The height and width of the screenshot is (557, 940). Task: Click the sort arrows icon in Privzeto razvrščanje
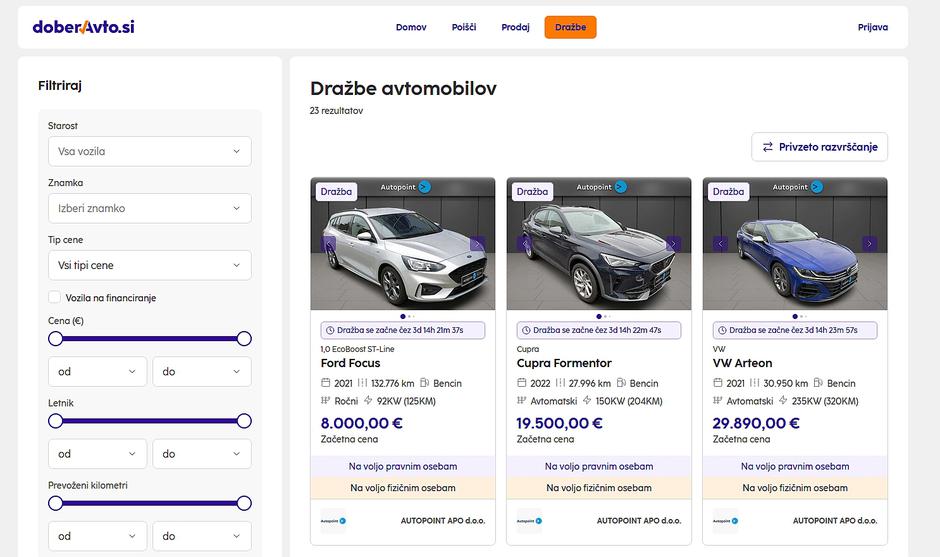(x=767, y=147)
